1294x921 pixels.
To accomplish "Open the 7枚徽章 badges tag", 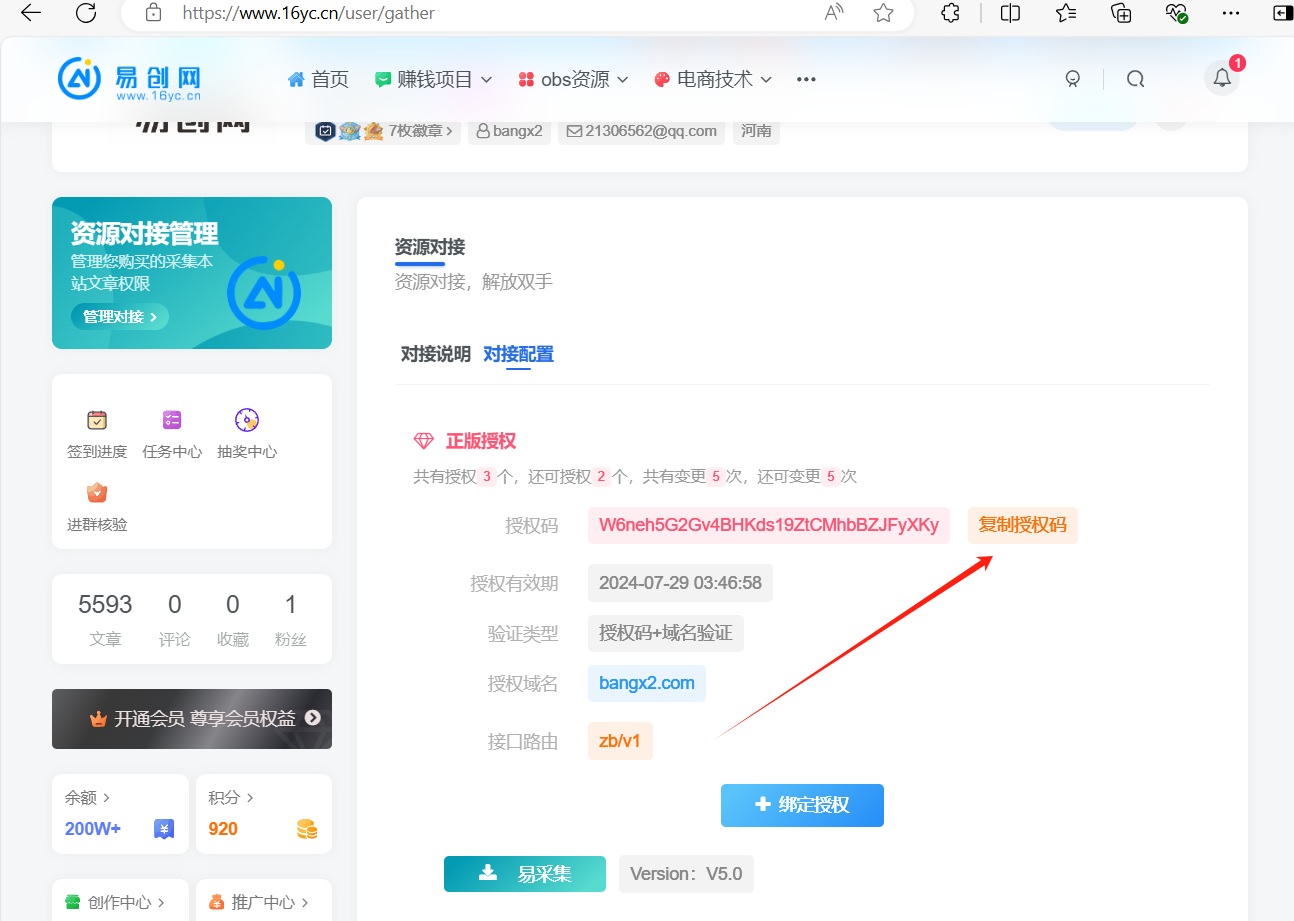I will click(383, 131).
